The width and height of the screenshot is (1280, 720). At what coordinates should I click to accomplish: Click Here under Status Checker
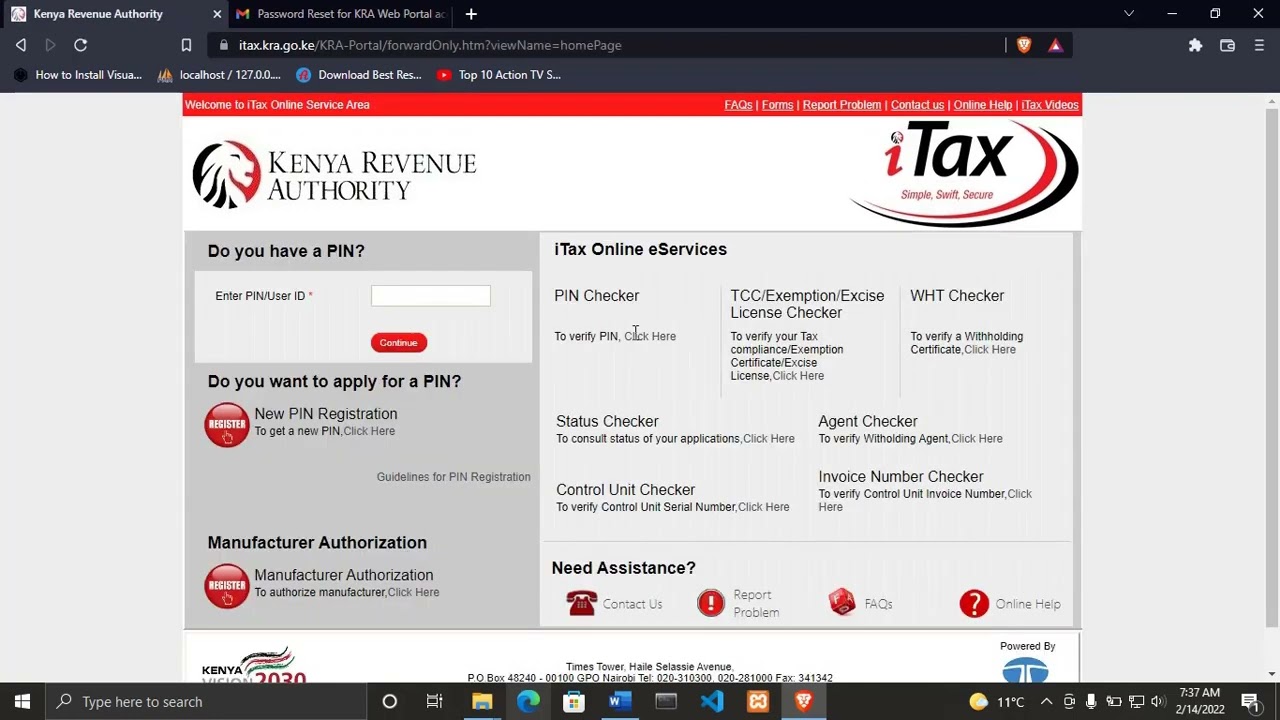[x=768, y=439]
